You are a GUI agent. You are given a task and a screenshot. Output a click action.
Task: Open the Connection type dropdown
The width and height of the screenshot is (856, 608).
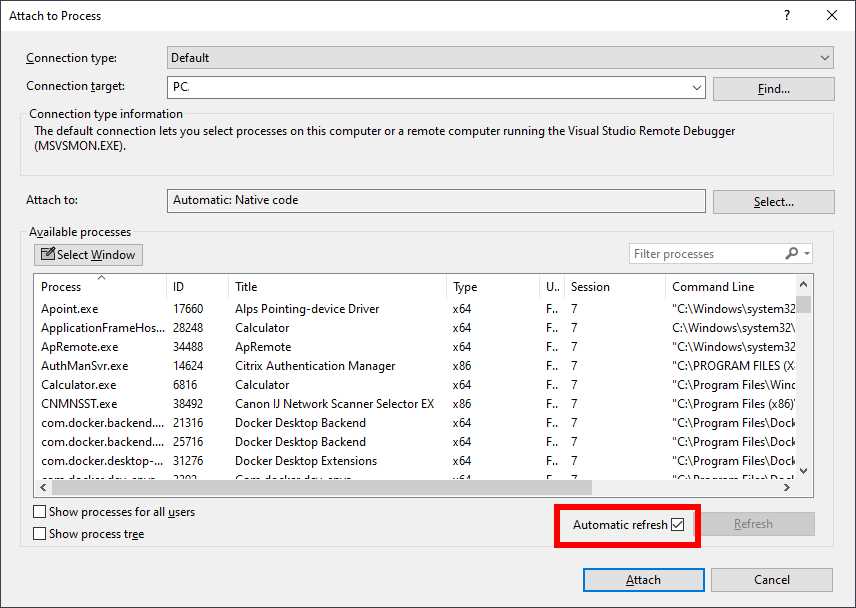click(825, 57)
